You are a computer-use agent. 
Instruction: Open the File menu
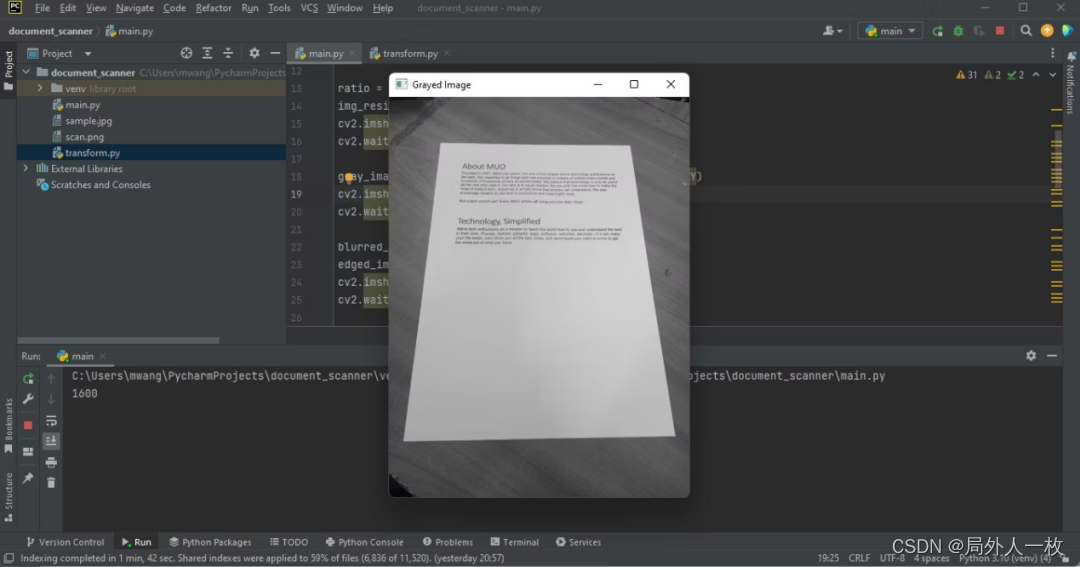(x=42, y=8)
